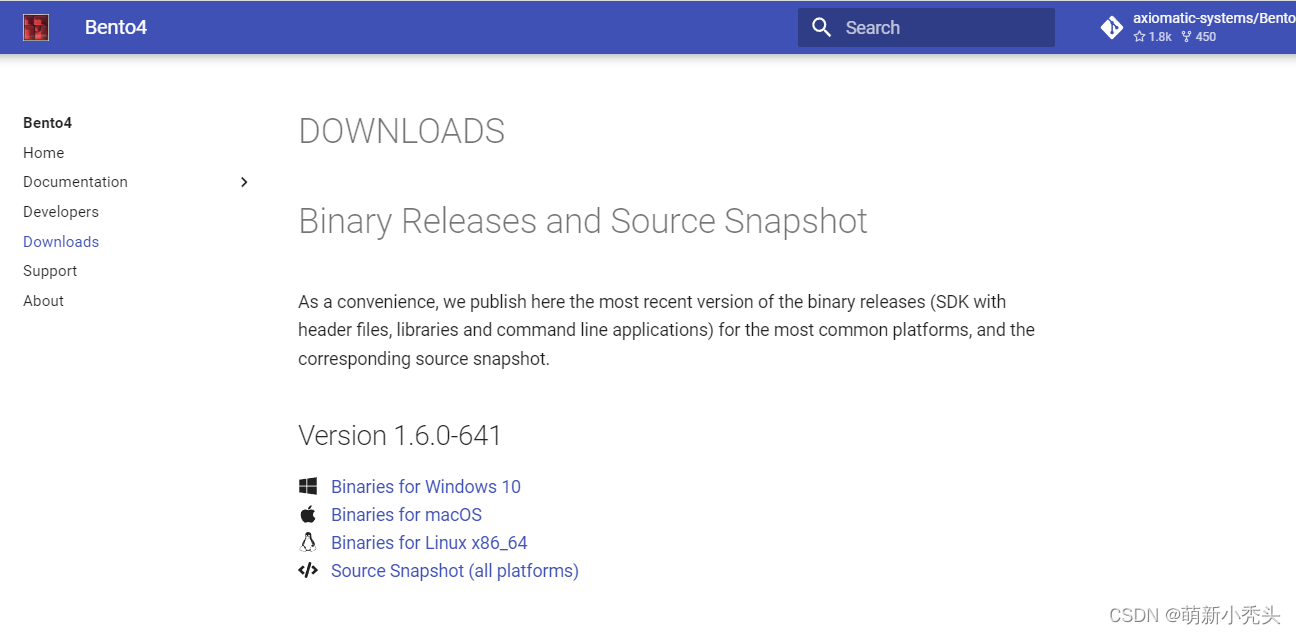Click the Apple logo icon

point(308,514)
